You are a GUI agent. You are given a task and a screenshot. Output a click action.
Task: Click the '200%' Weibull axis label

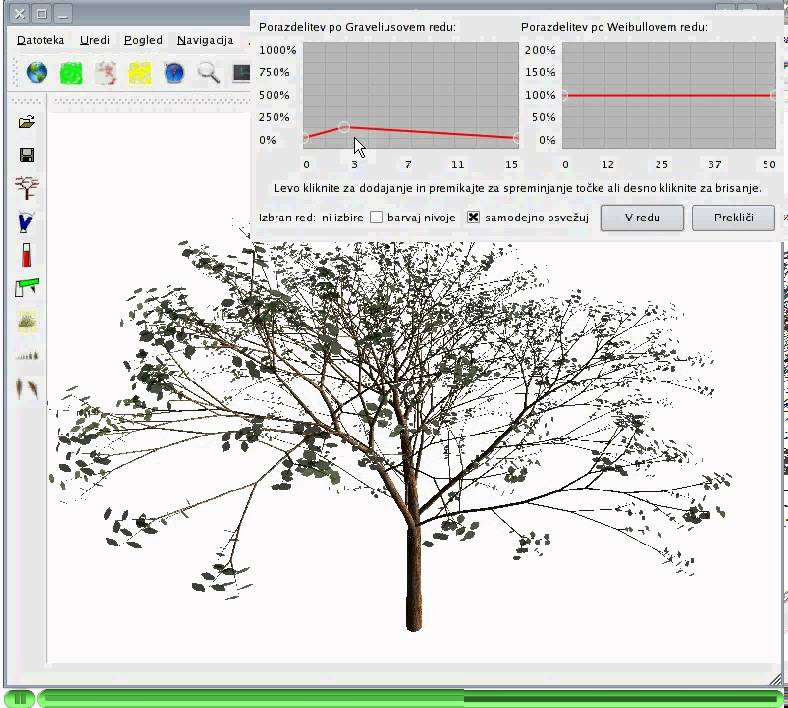coord(540,50)
